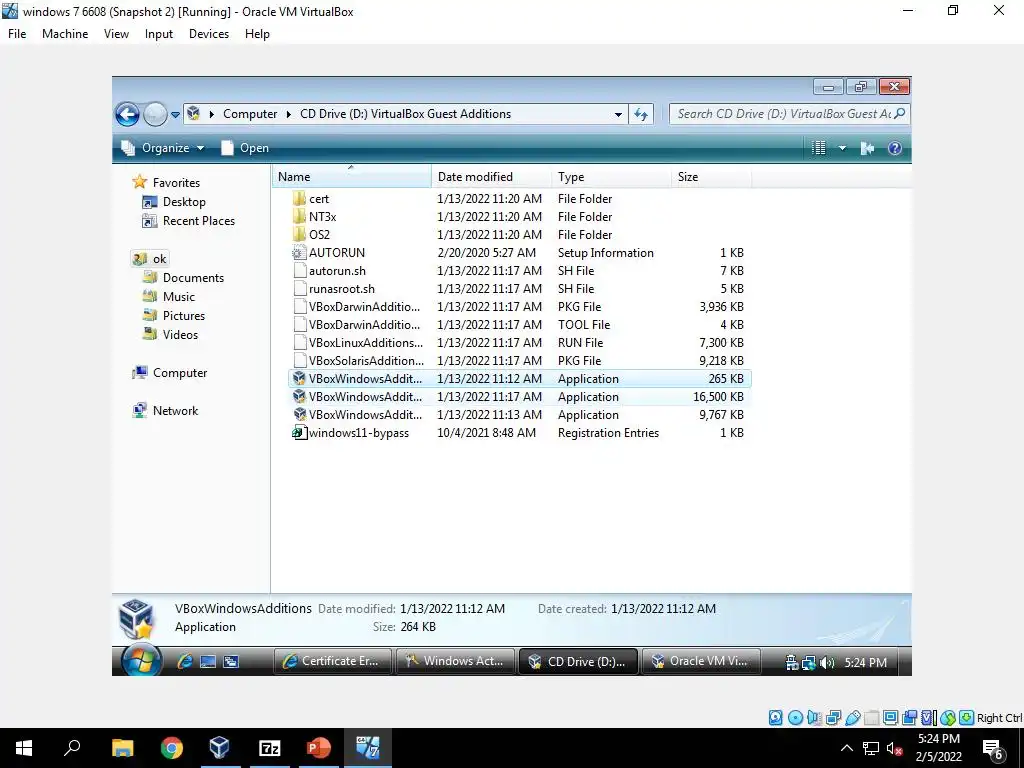Select the windows11-bypass registry file
Viewport: 1024px width, 768px height.
(x=519, y=433)
